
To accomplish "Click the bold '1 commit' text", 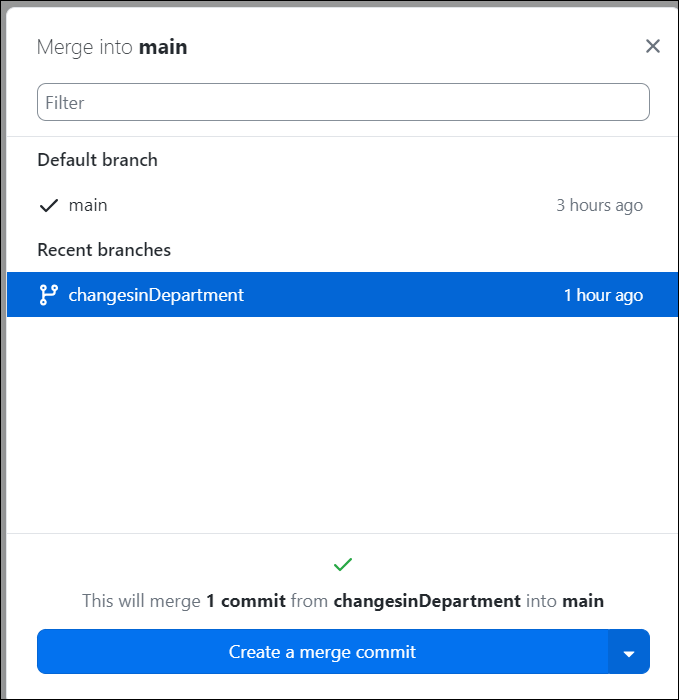I will [x=246, y=601].
